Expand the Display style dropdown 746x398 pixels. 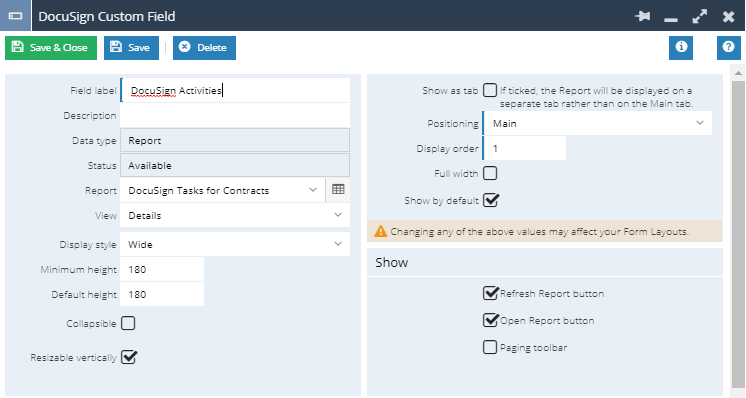click(x=235, y=244)
